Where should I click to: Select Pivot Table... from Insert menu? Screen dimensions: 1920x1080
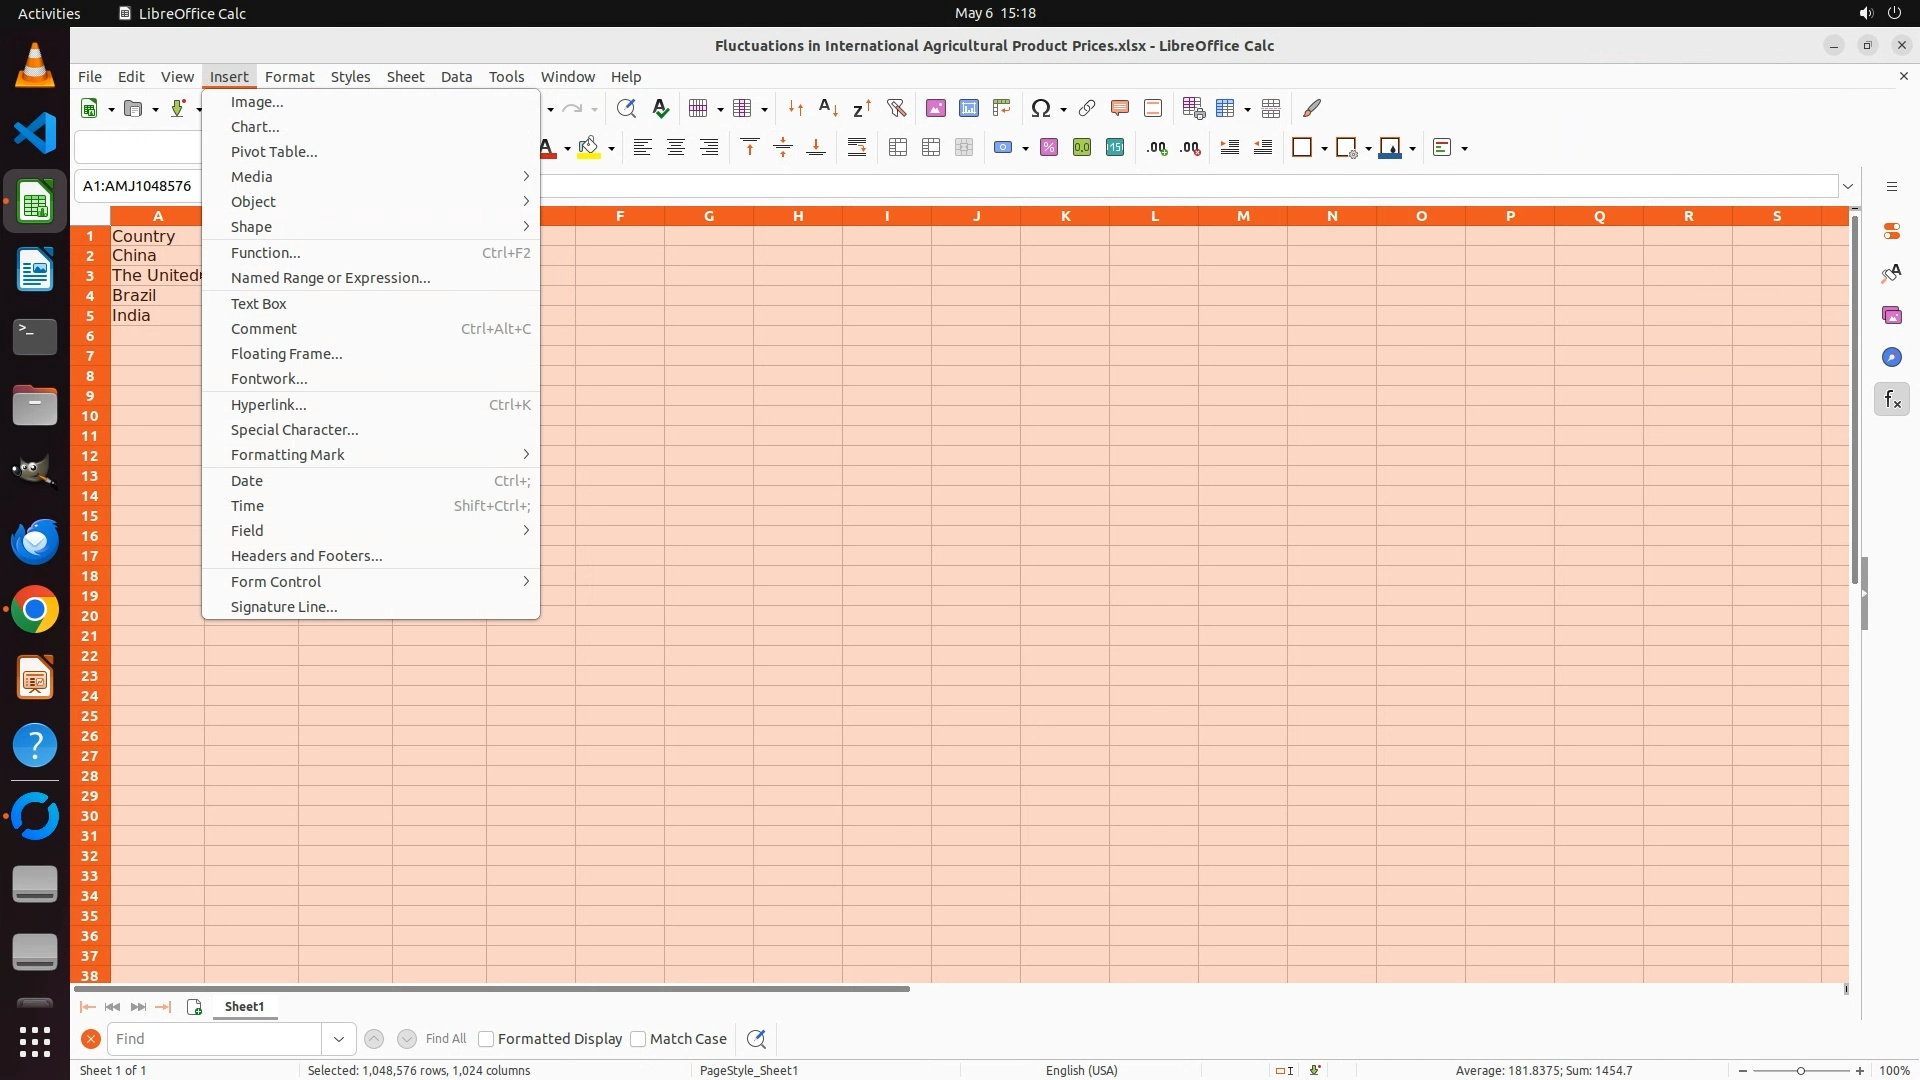(x=274, y=152)
